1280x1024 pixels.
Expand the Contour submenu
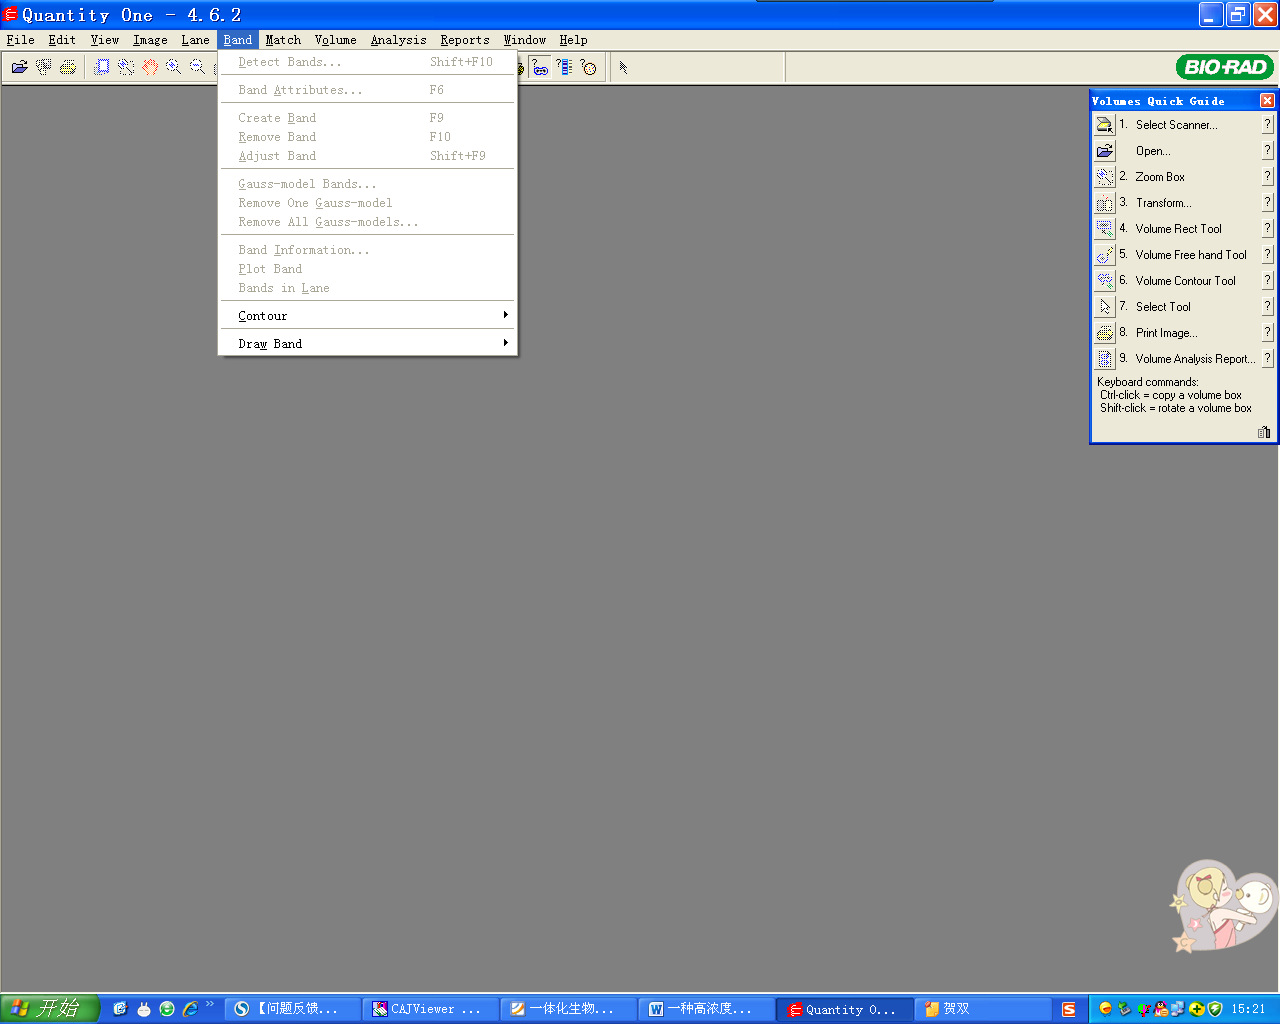pos(368,316)
